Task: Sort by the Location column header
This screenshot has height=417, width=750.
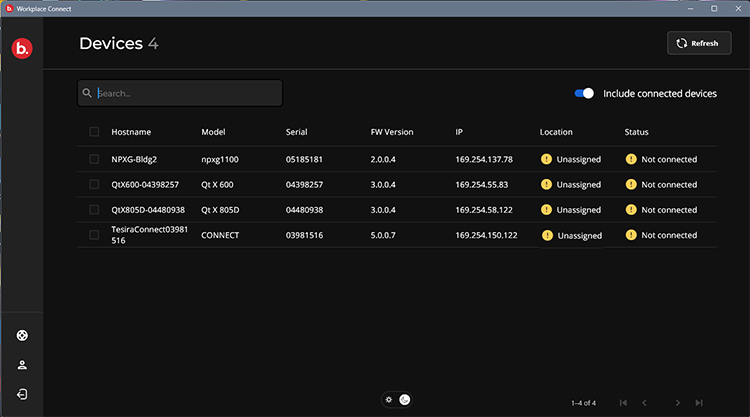Action: pyautogui.click(x=556, y=132)
